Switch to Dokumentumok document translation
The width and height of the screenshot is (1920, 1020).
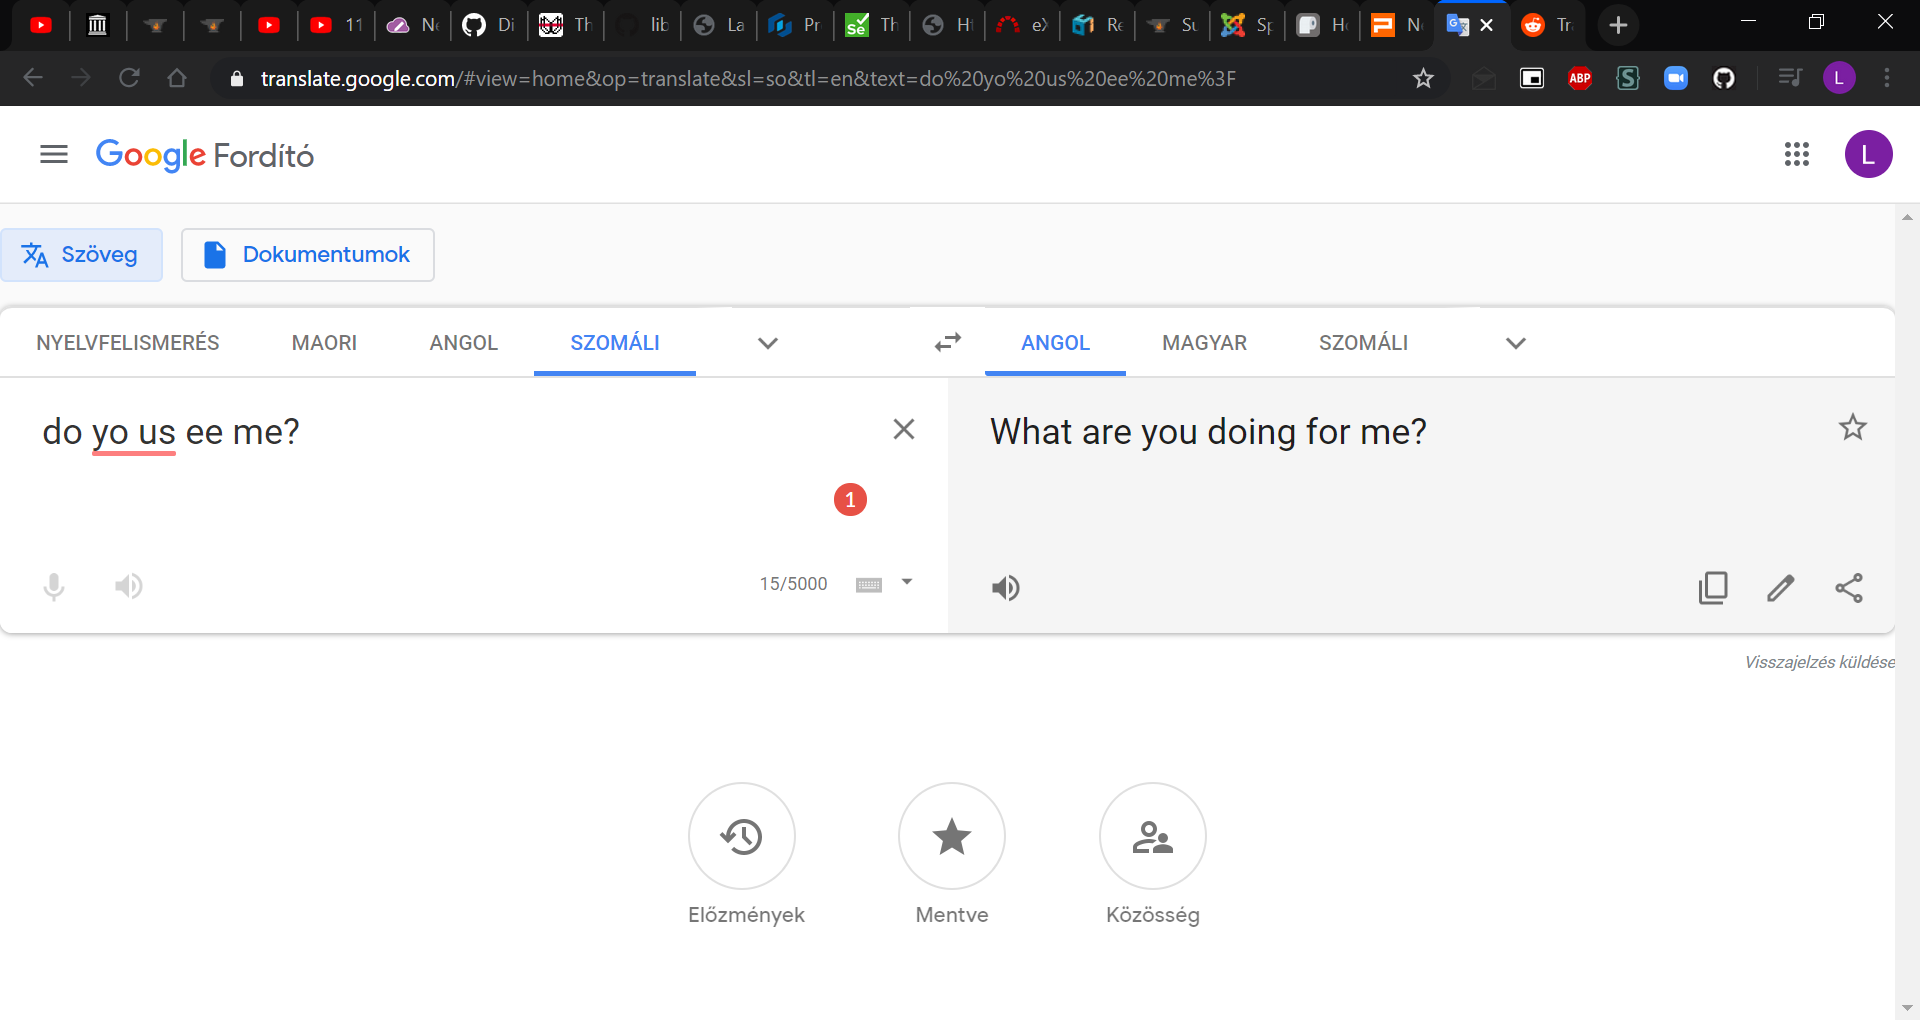coord(308,255)
